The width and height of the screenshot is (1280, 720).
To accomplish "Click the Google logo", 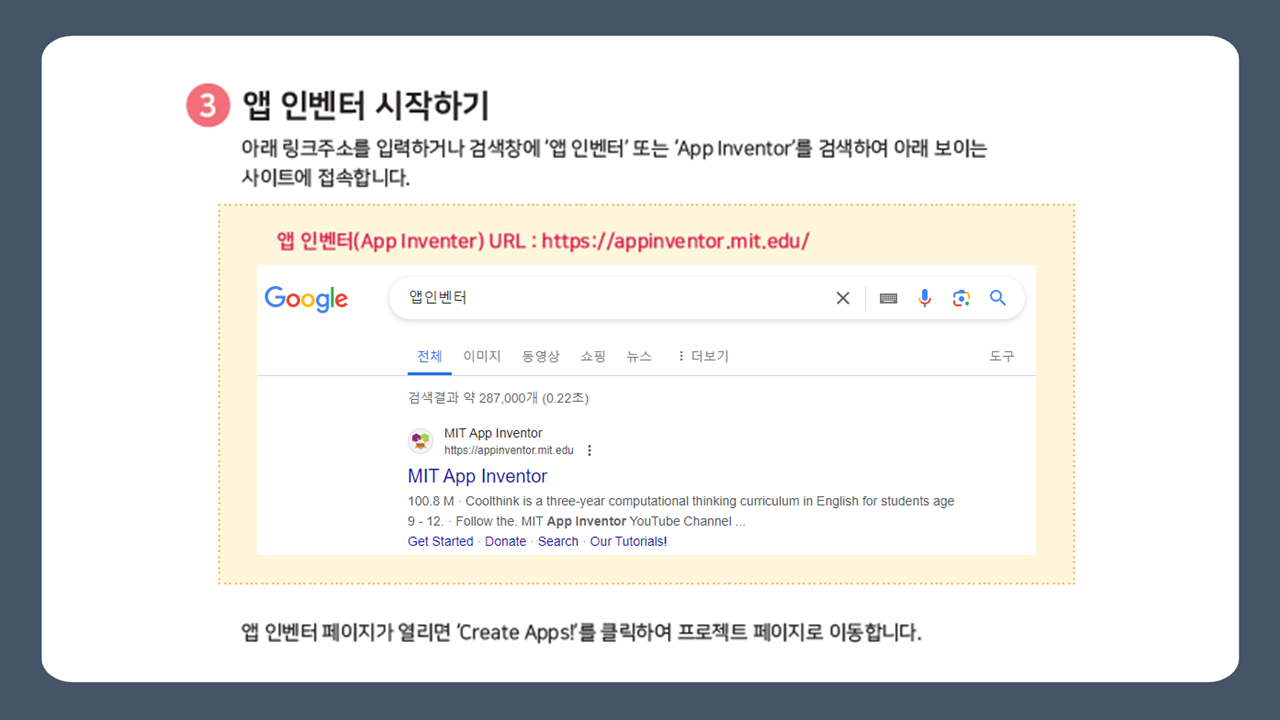I will 306,299.
